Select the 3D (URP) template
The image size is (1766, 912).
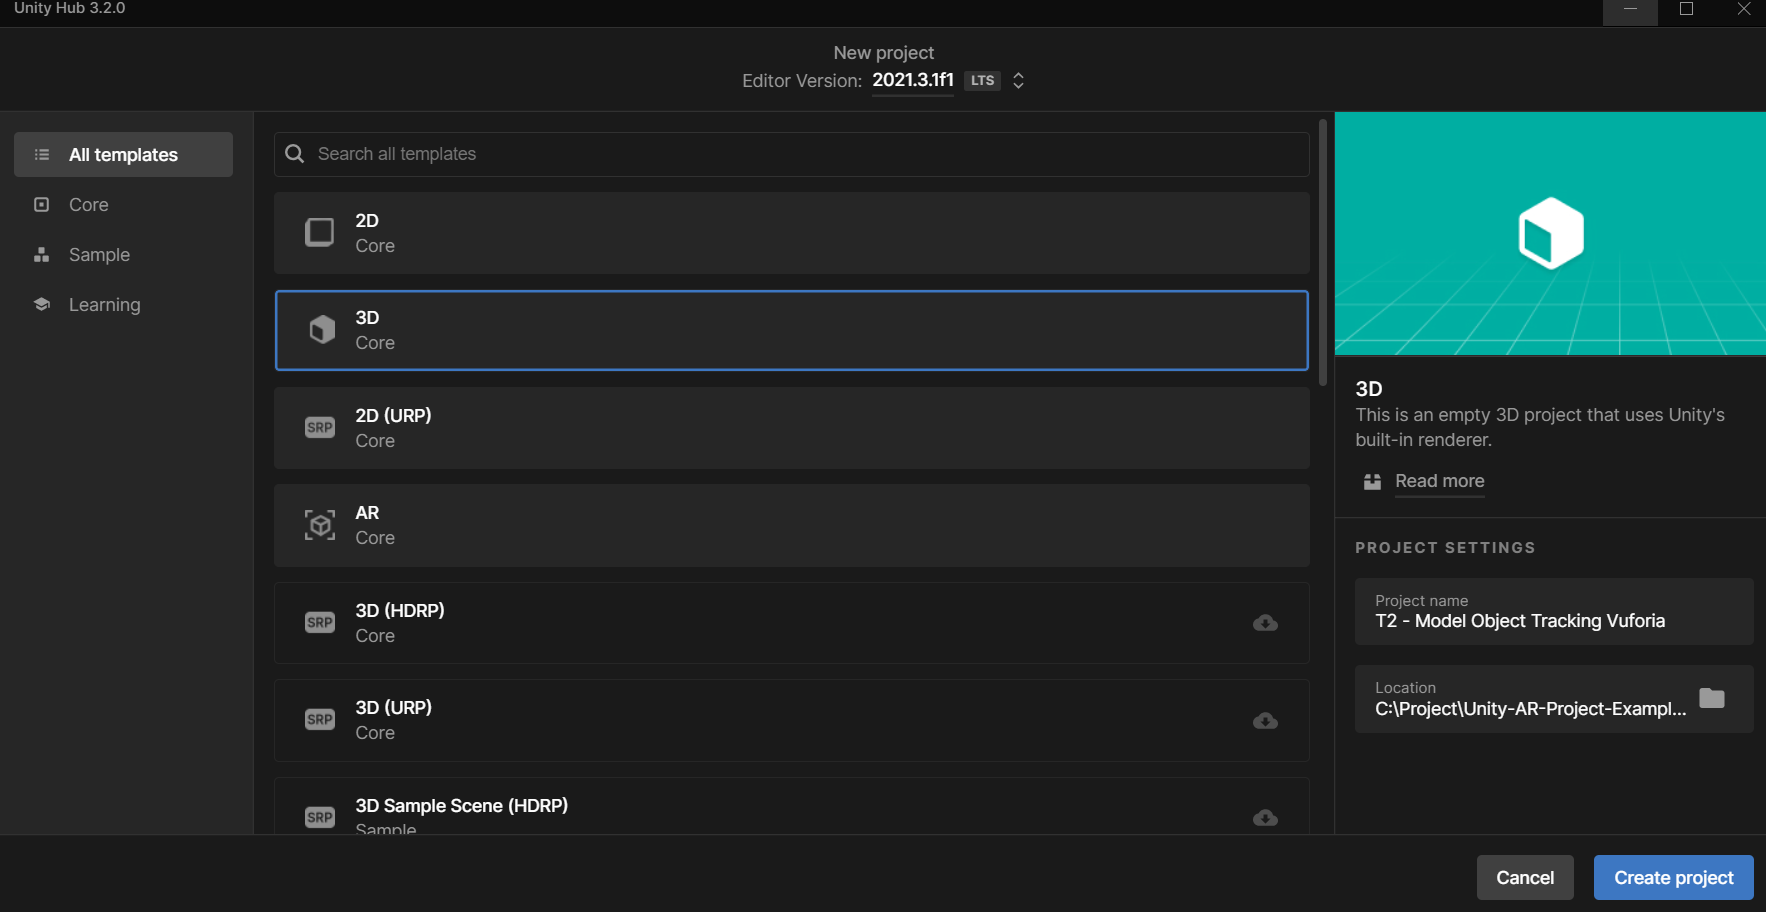tap(792, 720)
